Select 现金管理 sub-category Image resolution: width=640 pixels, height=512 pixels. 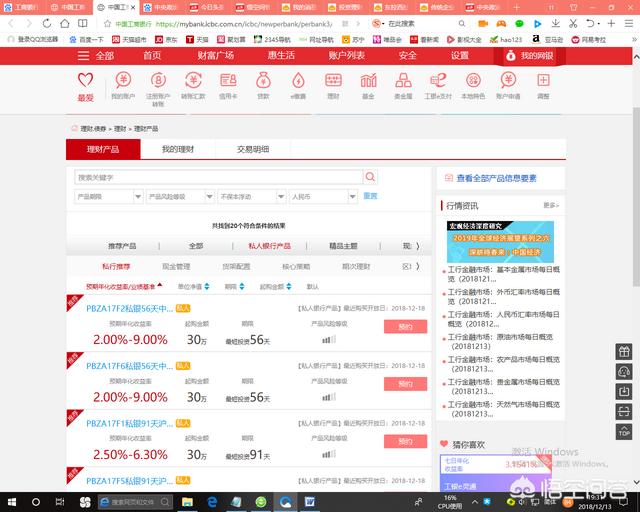coord(176,267)
